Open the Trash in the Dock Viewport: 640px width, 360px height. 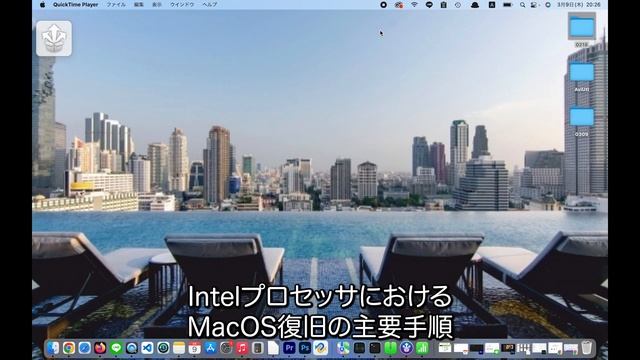click(x=587, y=348)
